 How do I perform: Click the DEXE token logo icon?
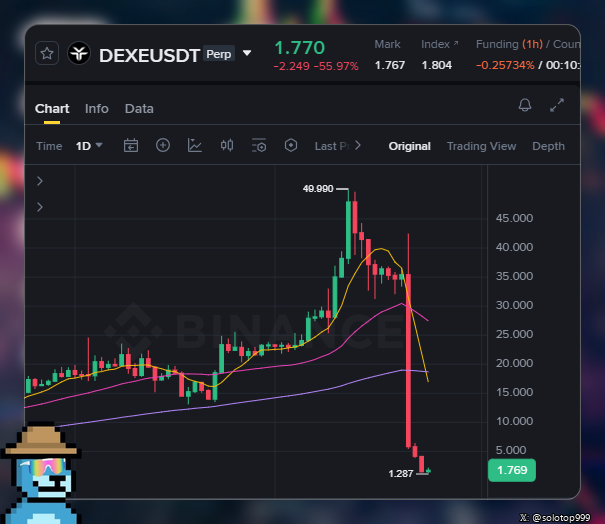(79, 53)
